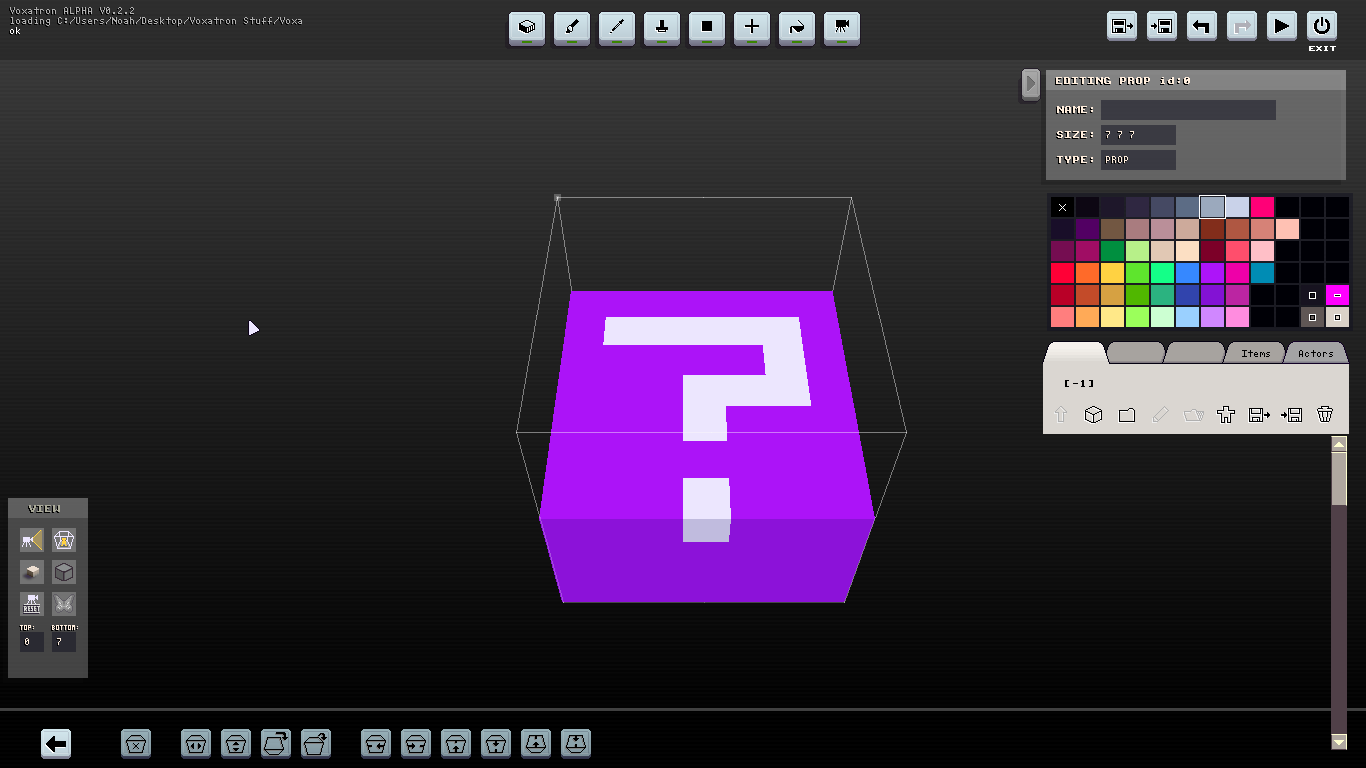The image size is (1366, 768).
Task: Click the prop Name input field
Action: click(1188, 110)
